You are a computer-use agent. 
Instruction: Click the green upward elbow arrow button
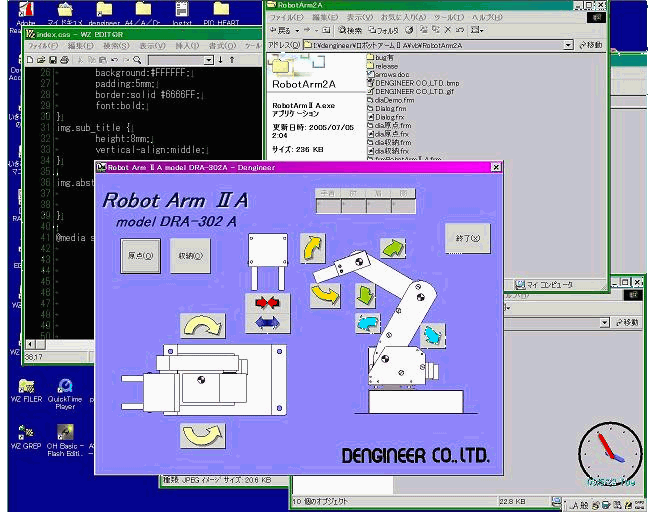[x=393, y=248]
